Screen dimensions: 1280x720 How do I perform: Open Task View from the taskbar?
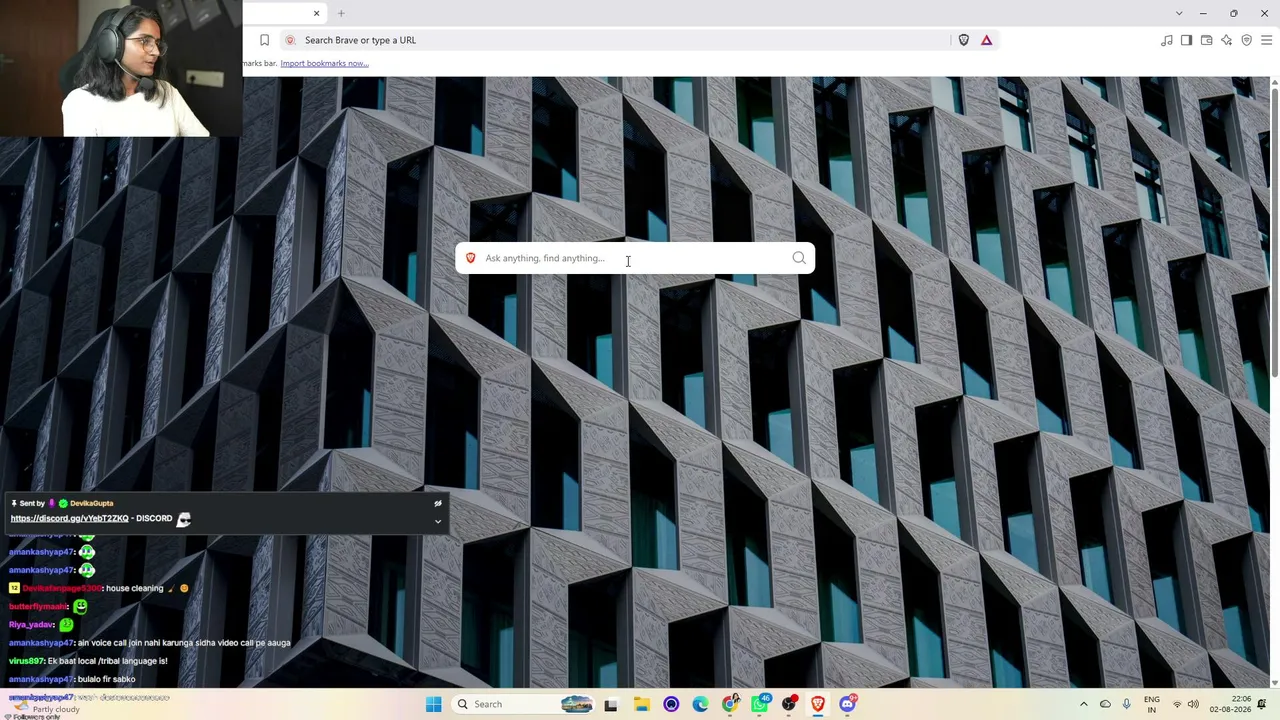click(x=611, y=704)
